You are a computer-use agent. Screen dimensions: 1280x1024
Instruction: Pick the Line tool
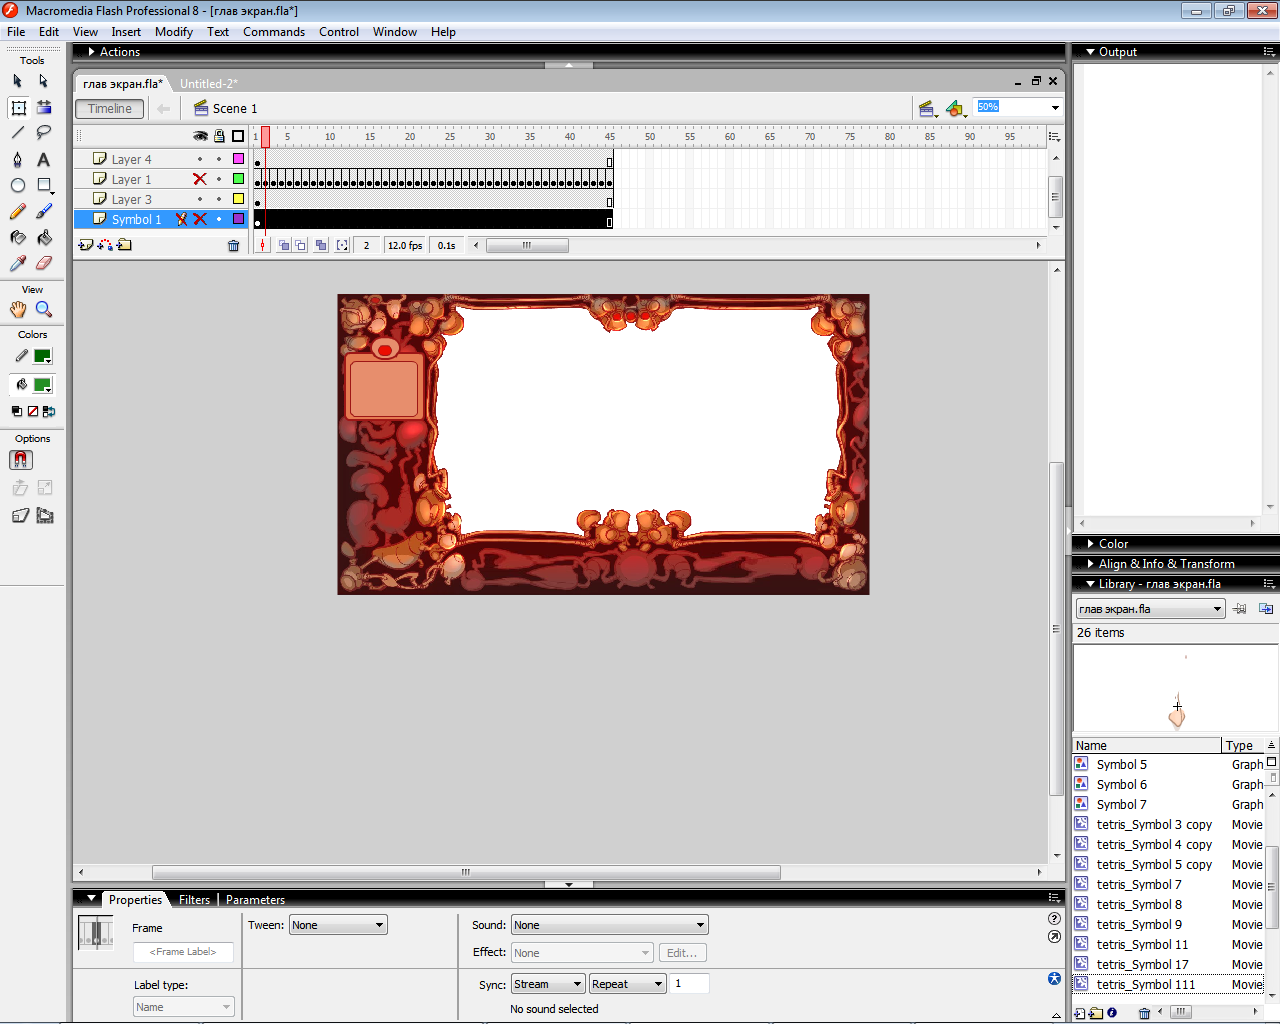pos(17,132)
